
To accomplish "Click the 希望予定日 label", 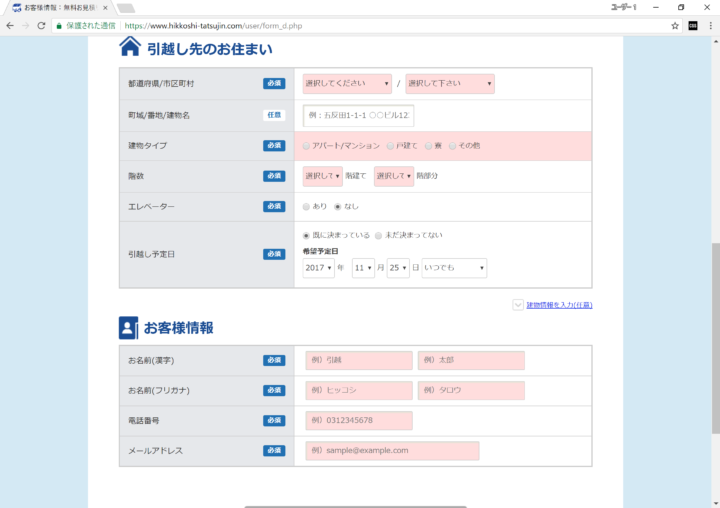I will pos(321,251).
